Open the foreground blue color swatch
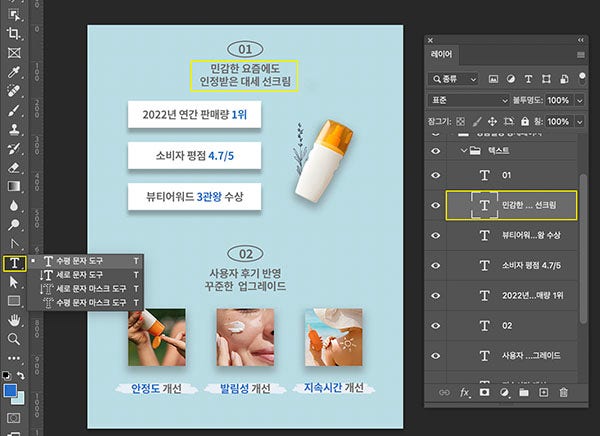600x436 pixels. click(10, 390)
